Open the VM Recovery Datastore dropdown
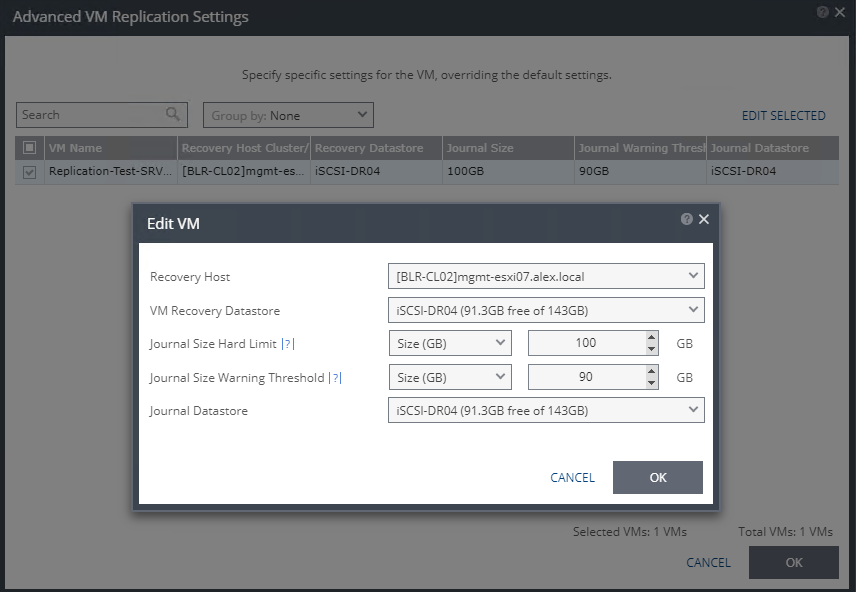The height and width of the screenshot is (592, 856). tap(545, 310)
